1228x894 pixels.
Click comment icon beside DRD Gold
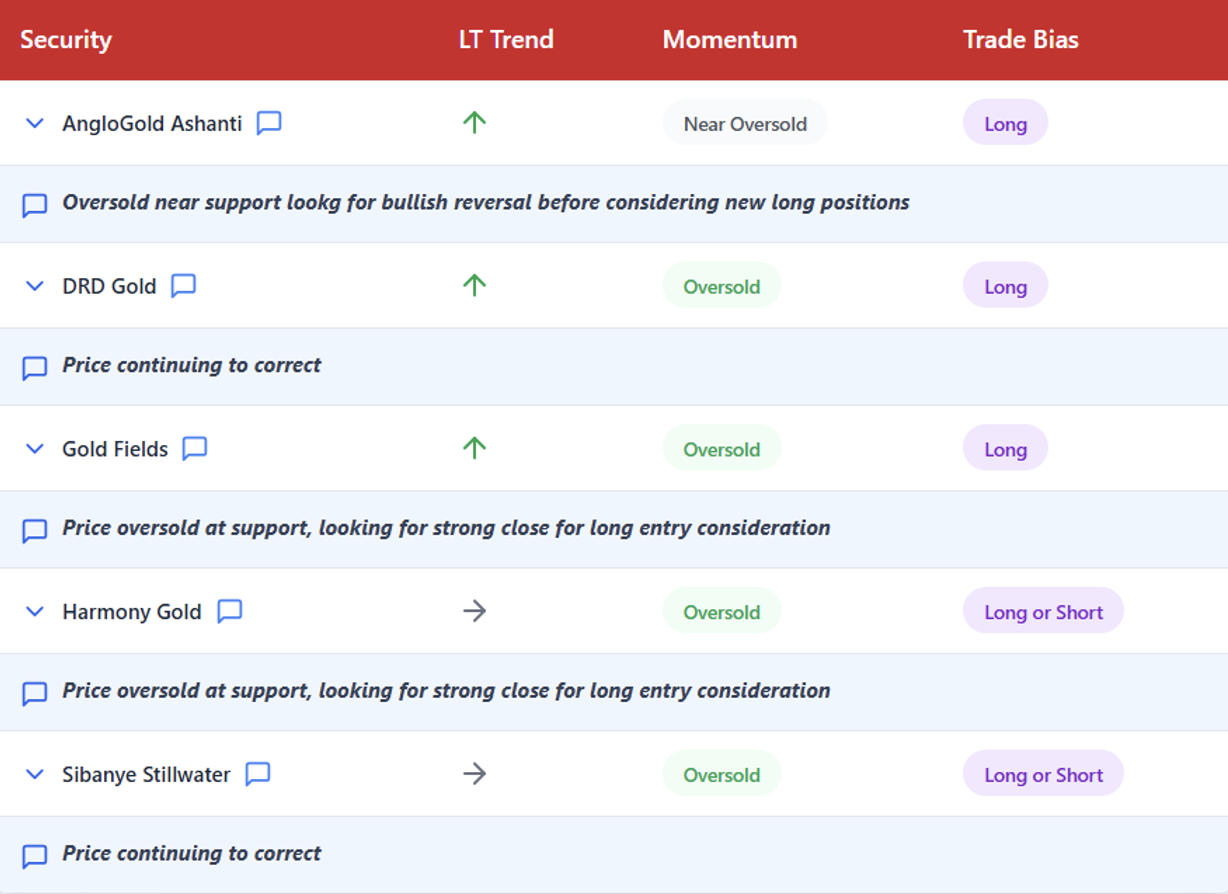pyautogui.click(x=183, y=286)
